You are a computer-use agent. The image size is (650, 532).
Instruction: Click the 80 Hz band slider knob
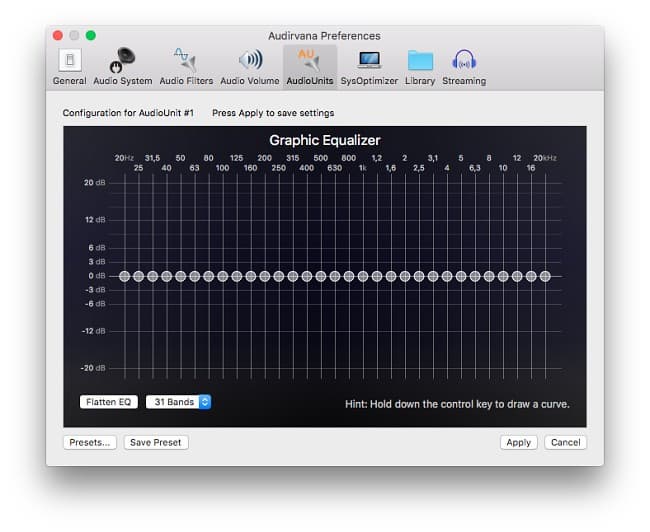[x=209, y=276]
